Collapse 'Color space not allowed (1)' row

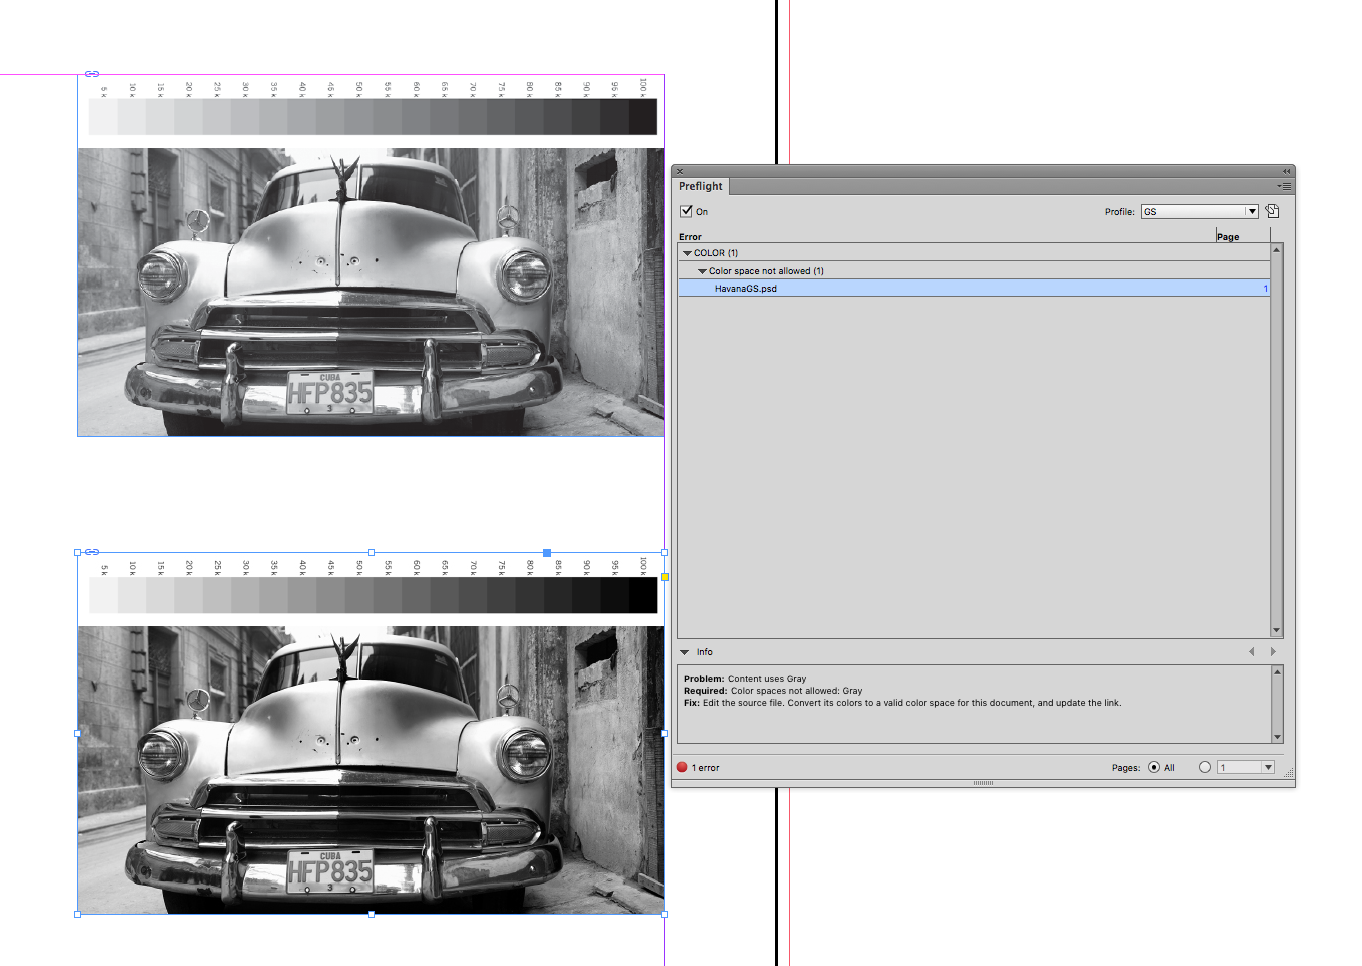click(702, 271)
